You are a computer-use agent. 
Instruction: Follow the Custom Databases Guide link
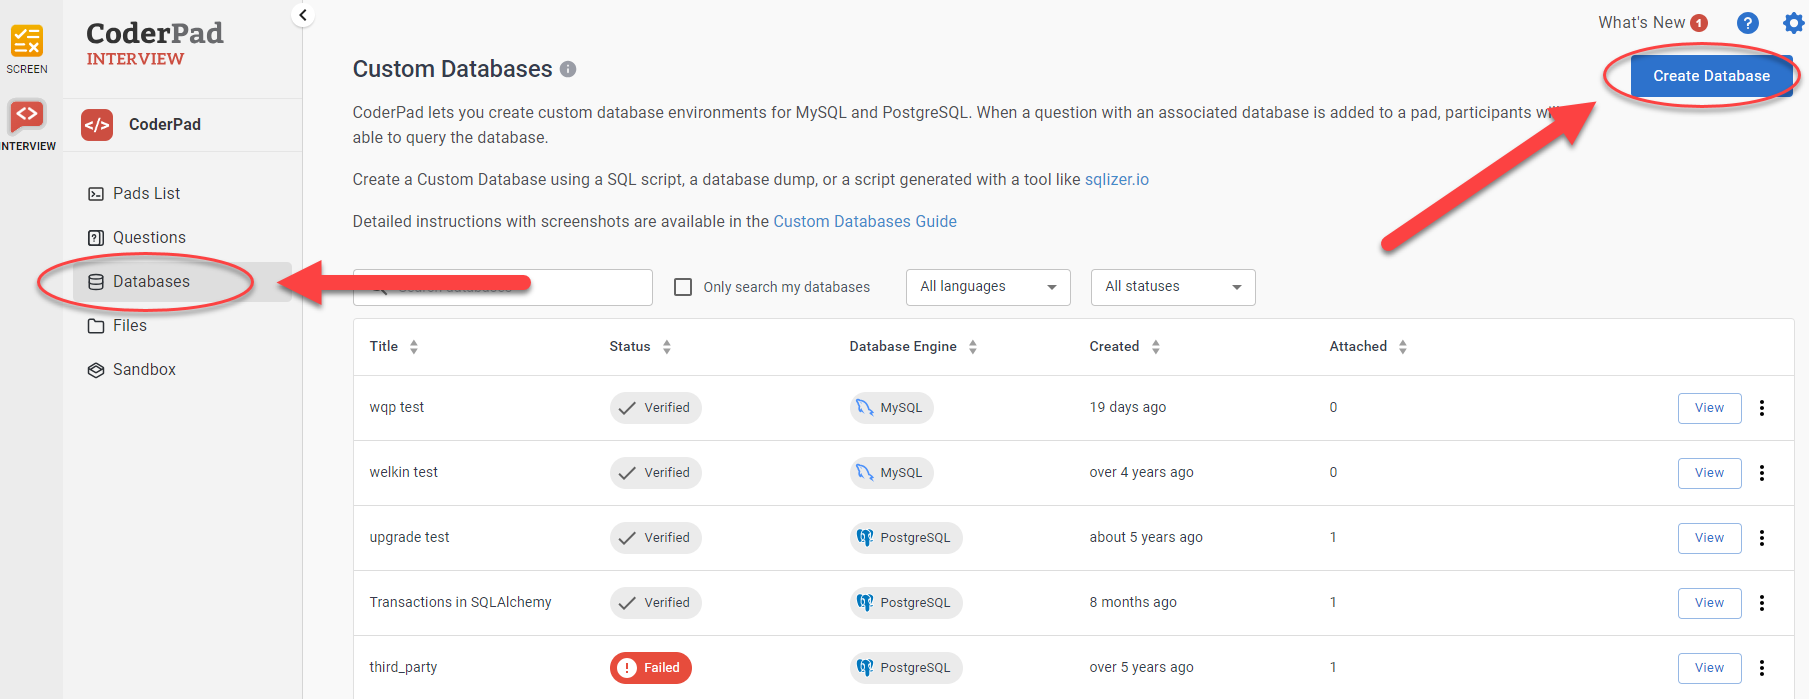point(864,222)
